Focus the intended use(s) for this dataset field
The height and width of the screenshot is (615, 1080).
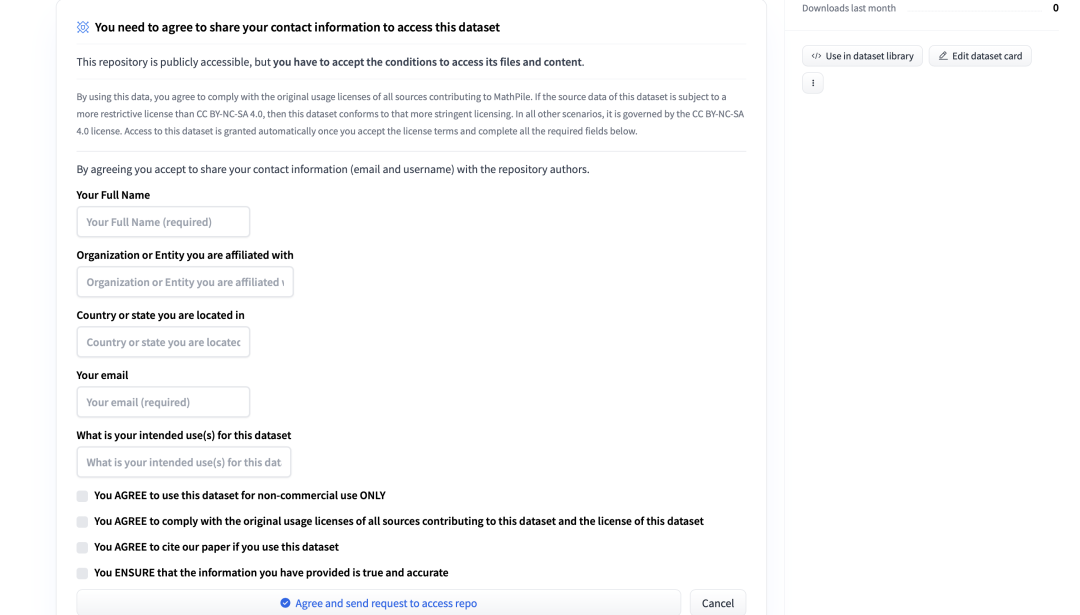[x=184, y=462]
